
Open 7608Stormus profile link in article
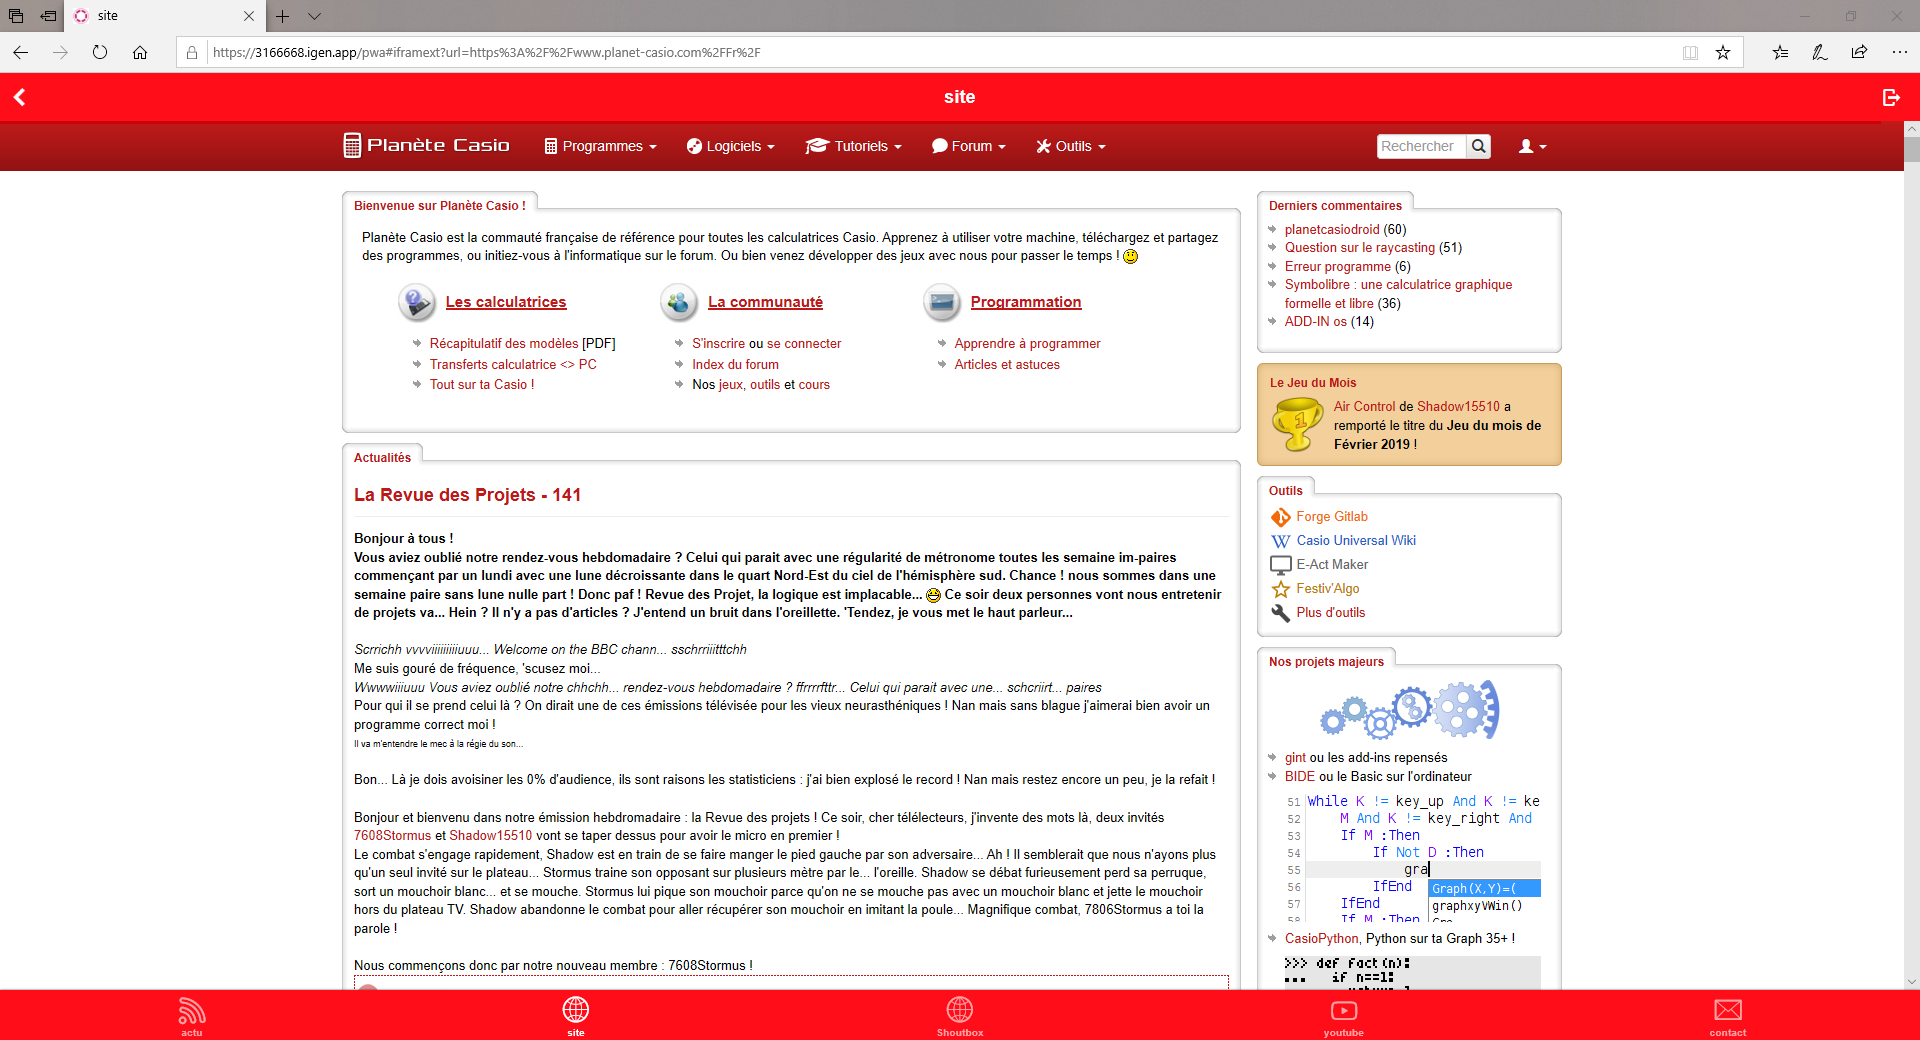(392, 835)
